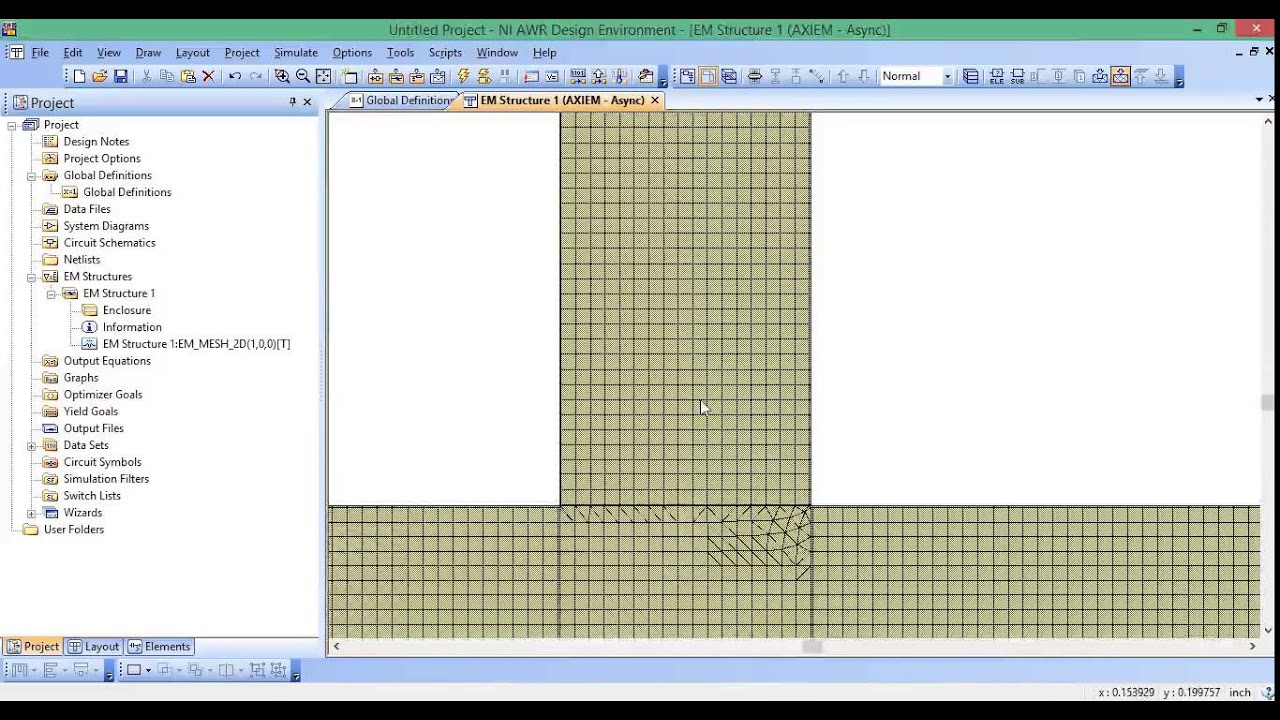1280x720 pixels.
Task: Open an existing project file
Action: pyautogui.click(x=100, y=76)
